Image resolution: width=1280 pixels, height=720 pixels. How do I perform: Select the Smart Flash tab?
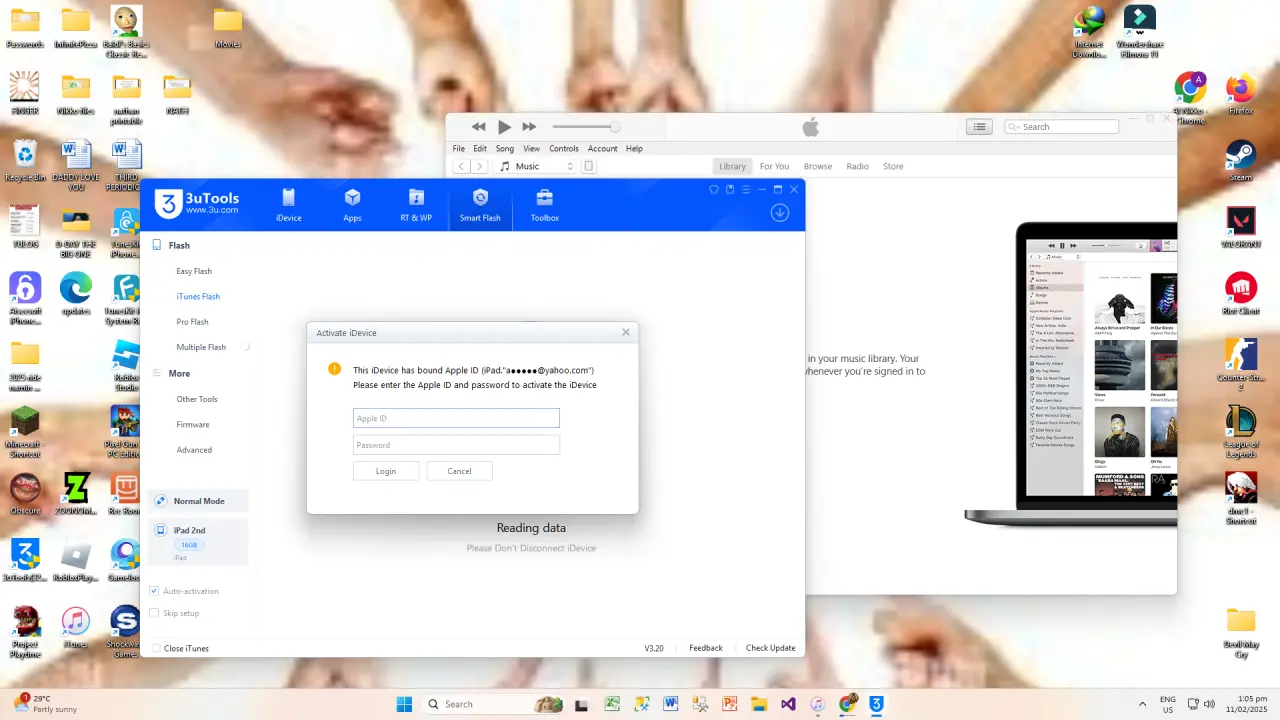[480, 205]
